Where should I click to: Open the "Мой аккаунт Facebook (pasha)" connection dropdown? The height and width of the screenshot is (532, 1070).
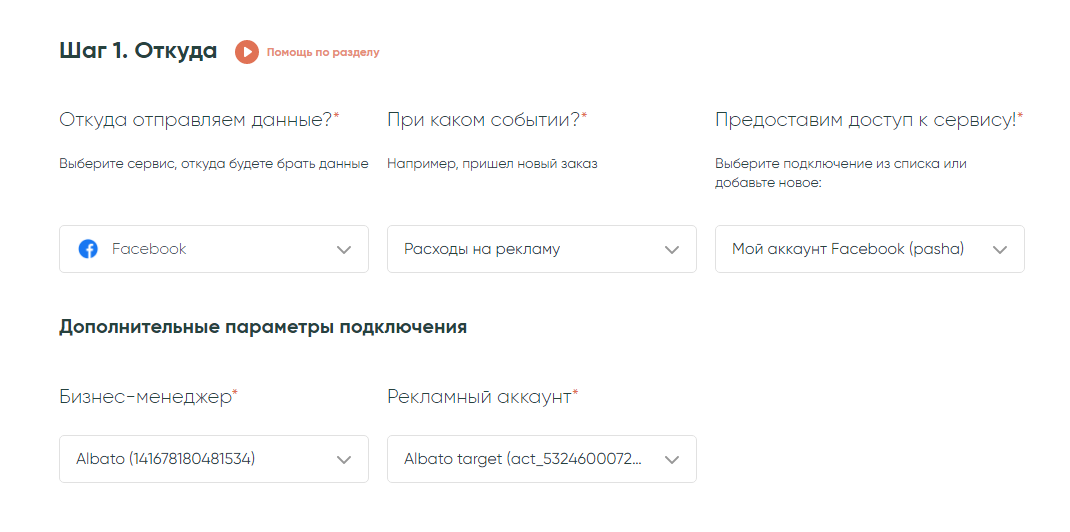pyautogui.click(x=850, y=249)
